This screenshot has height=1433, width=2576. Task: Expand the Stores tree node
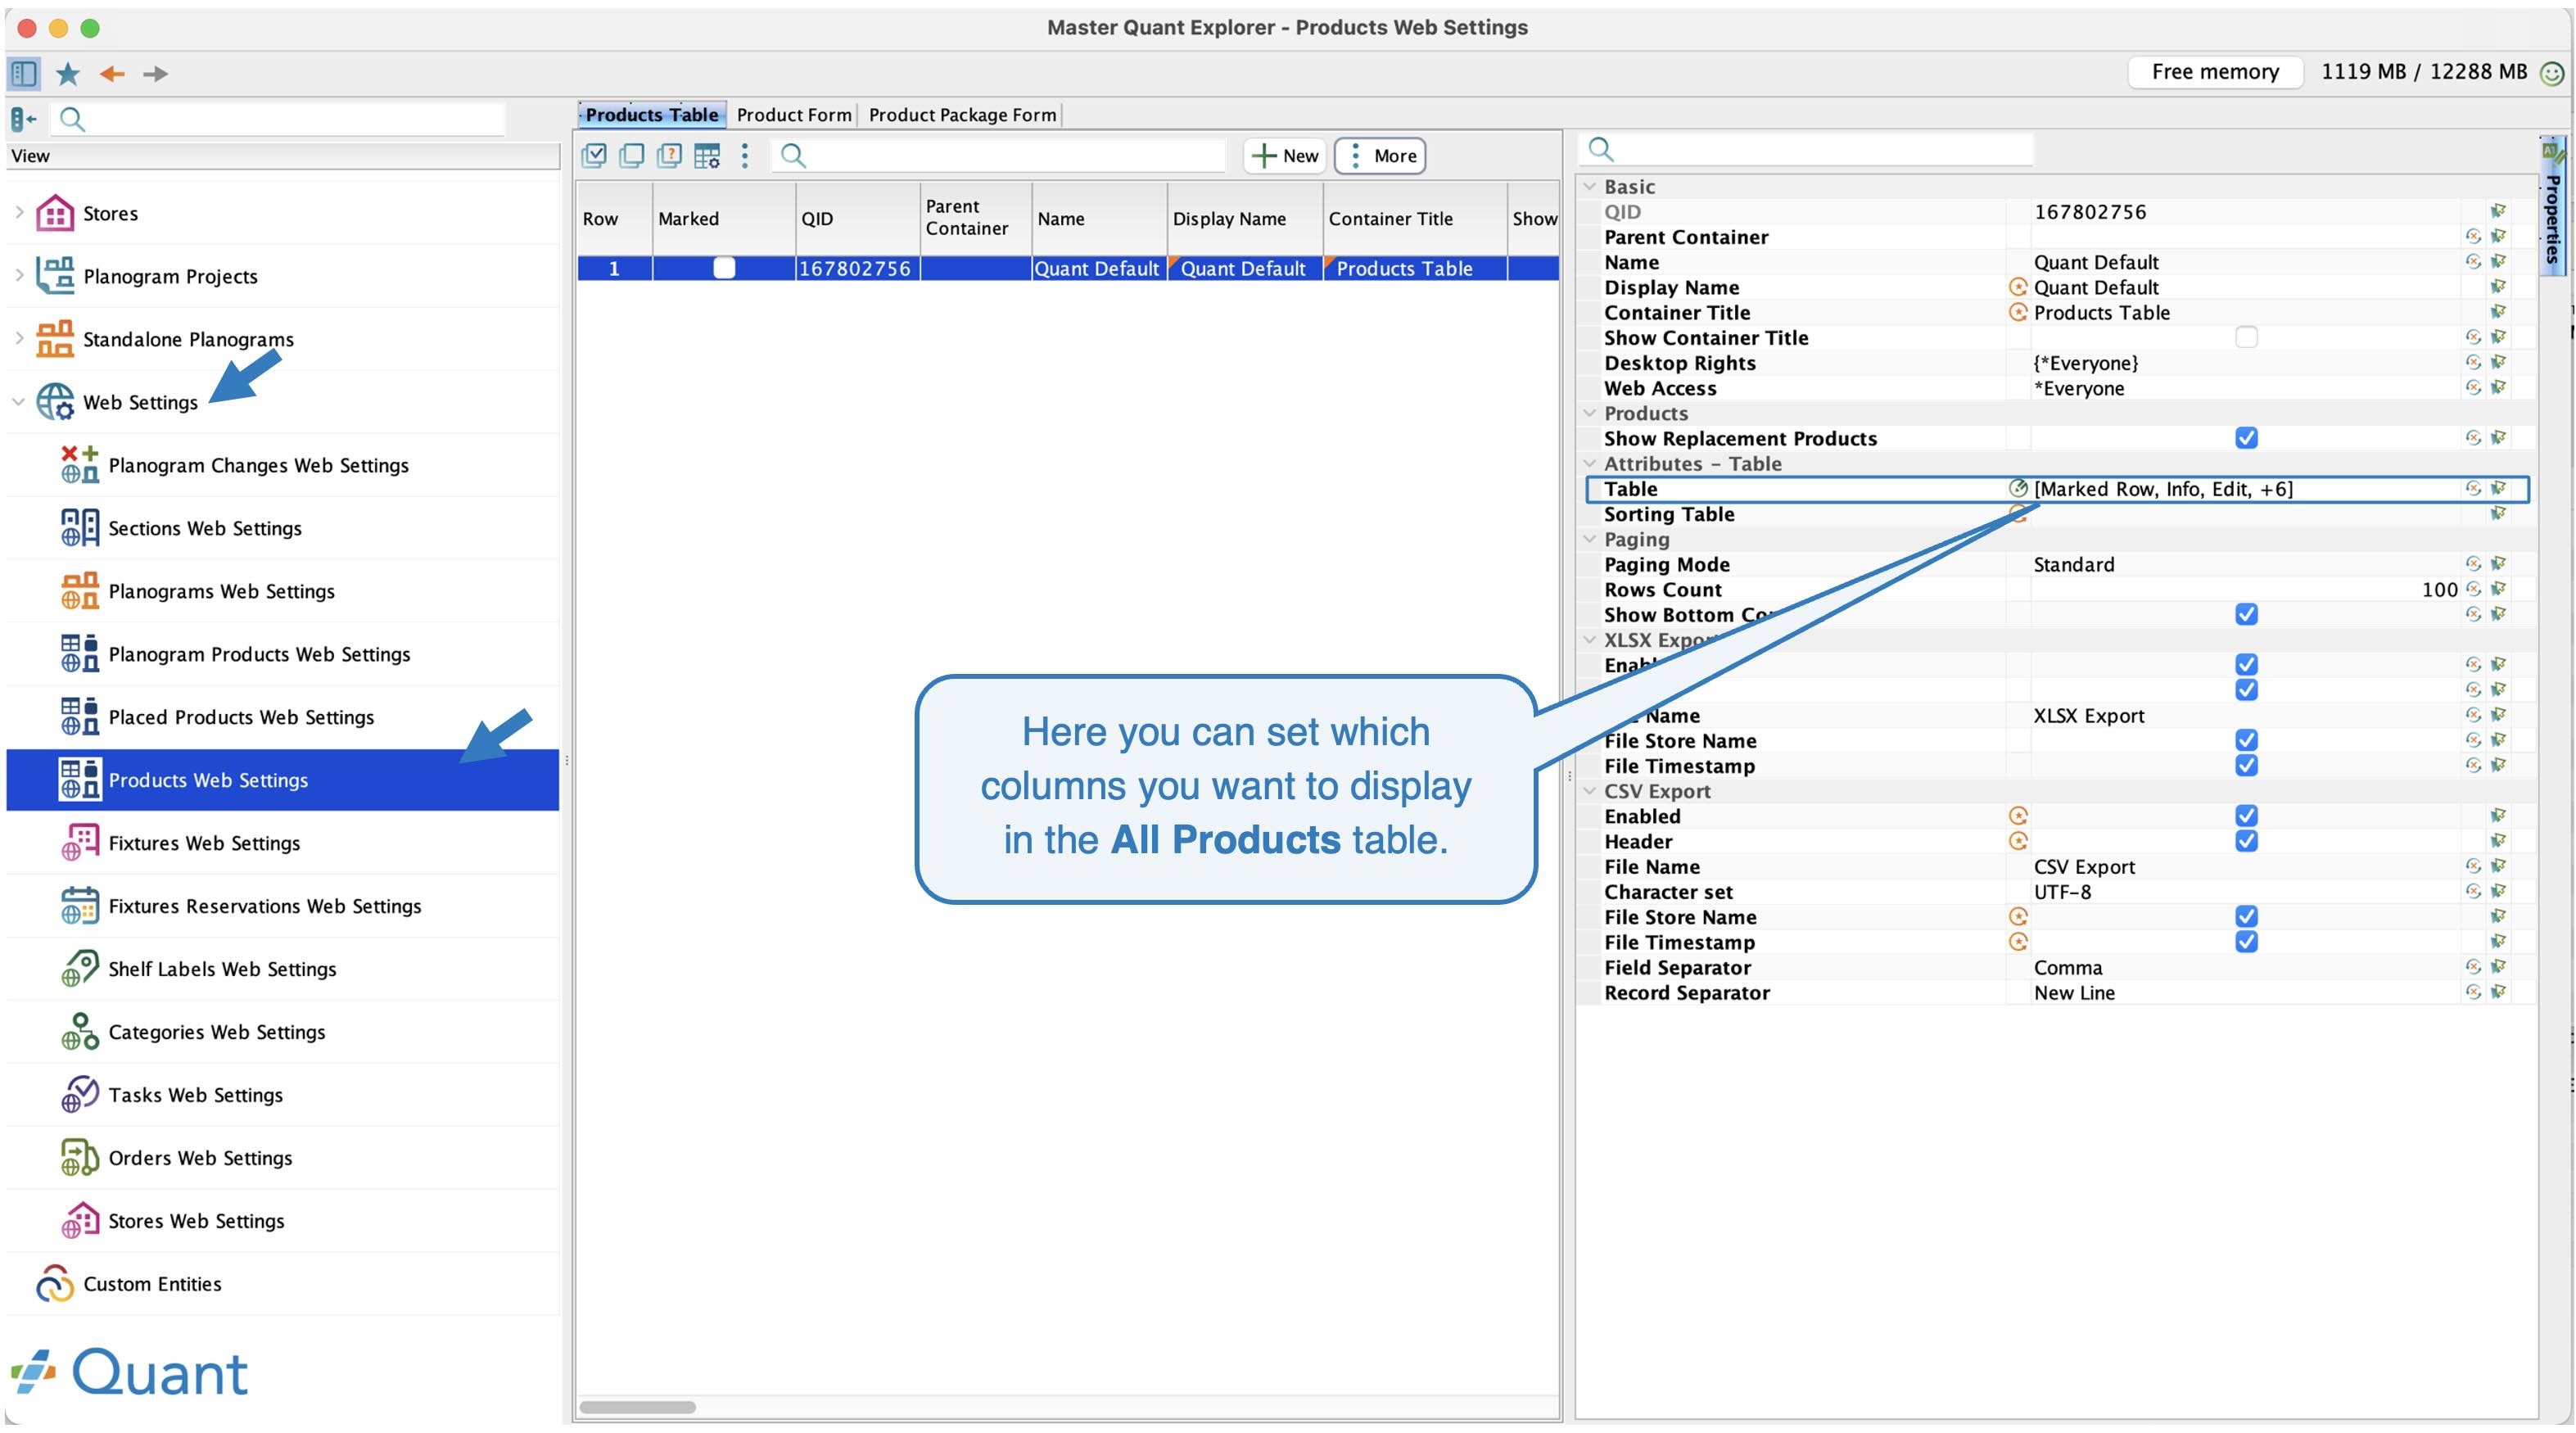coord(19,213)
